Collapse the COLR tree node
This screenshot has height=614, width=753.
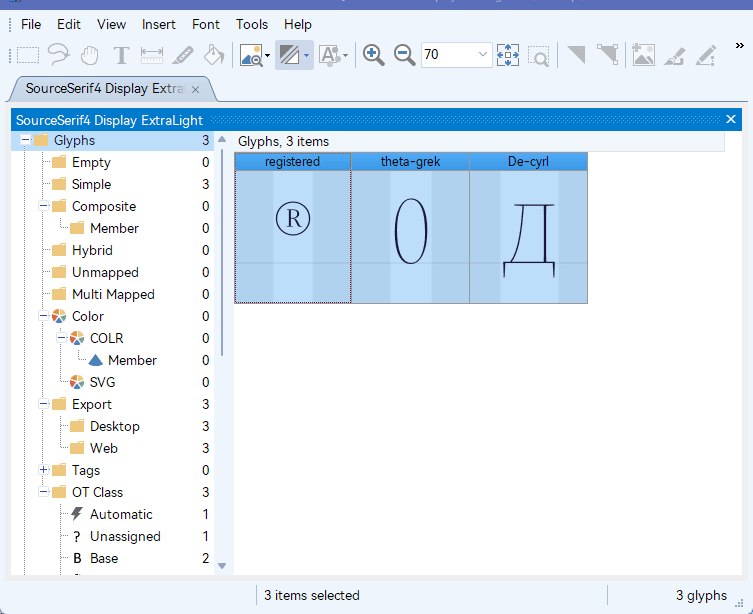pos(61,338)
